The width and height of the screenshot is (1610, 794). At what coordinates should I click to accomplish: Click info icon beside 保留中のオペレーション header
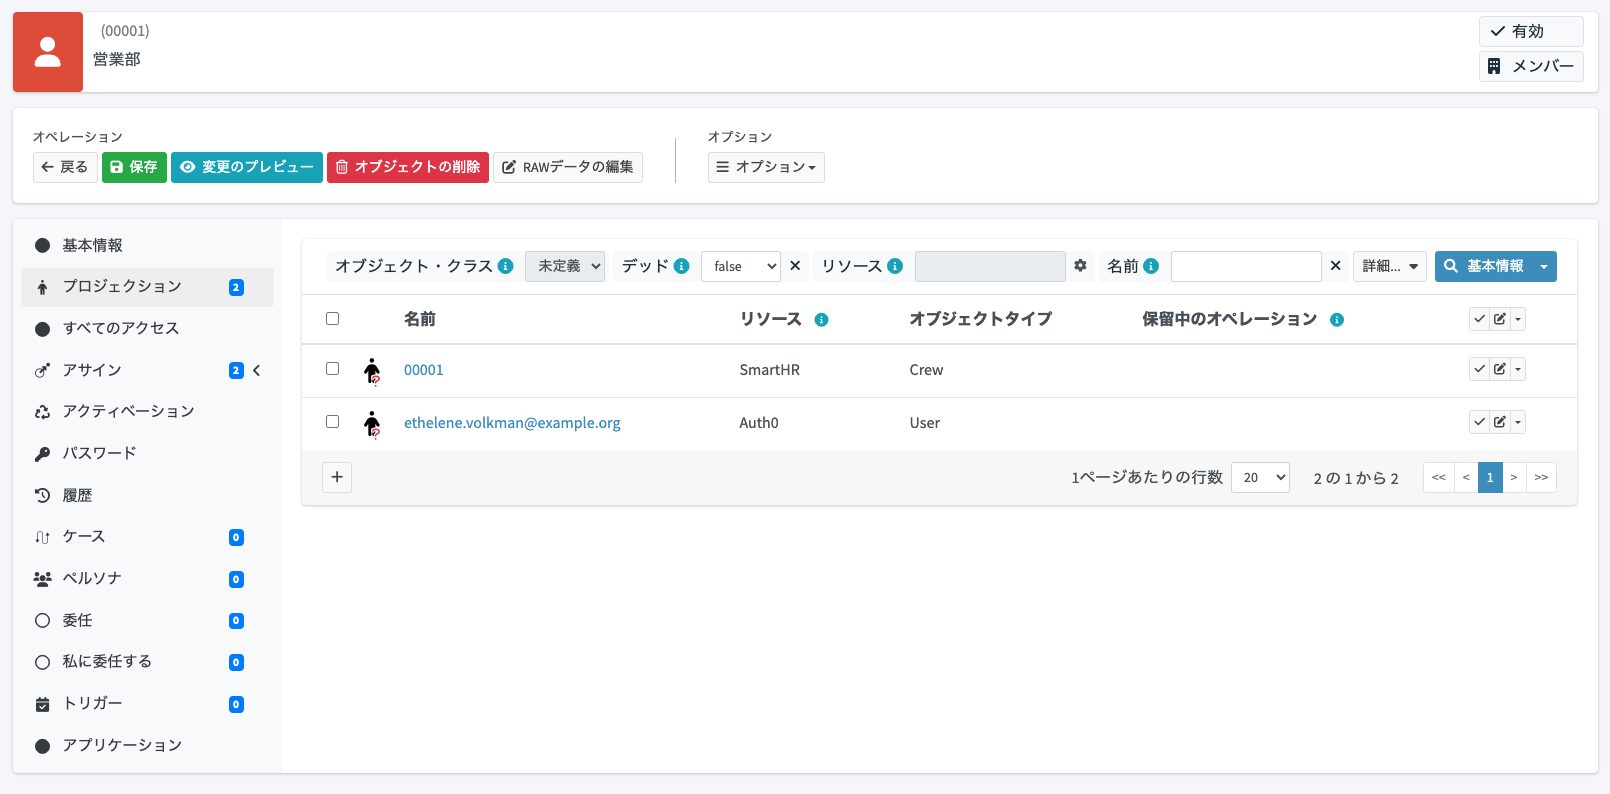tap(1337, 320)
